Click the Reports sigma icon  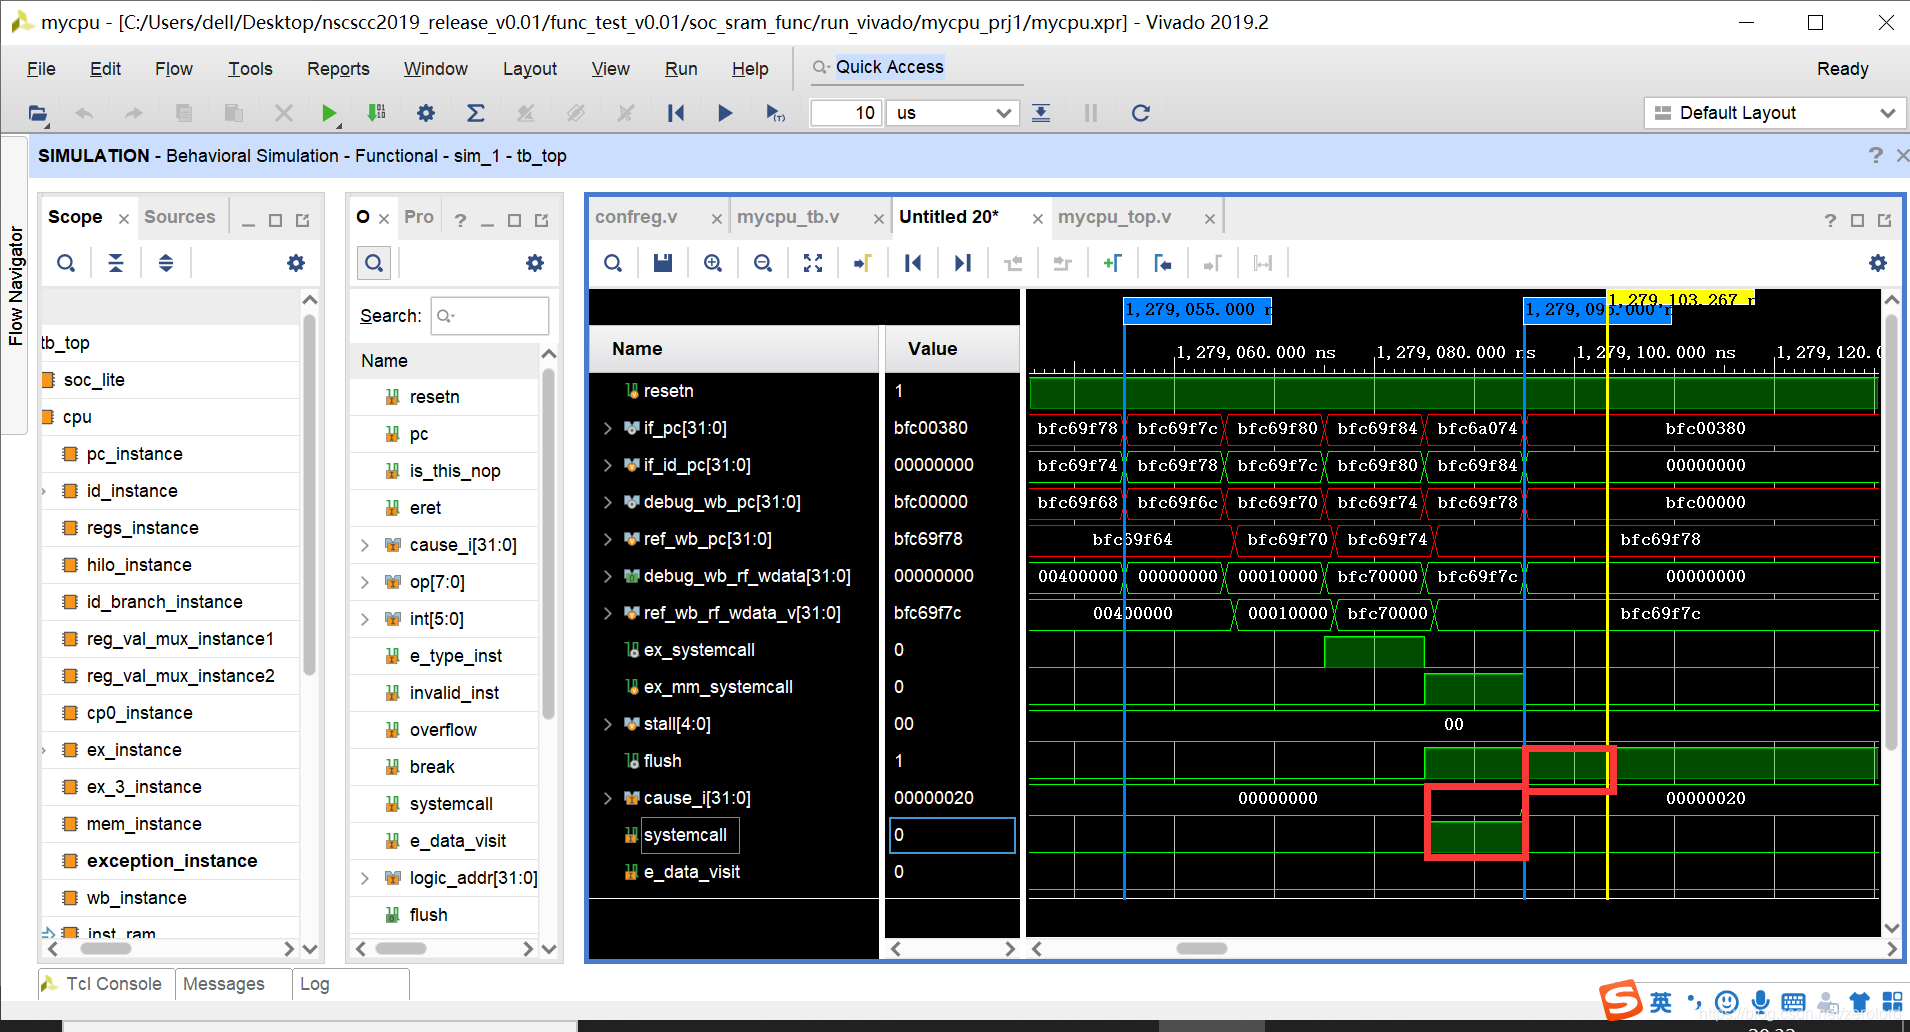pyautogui.click(x=476, y=113)
